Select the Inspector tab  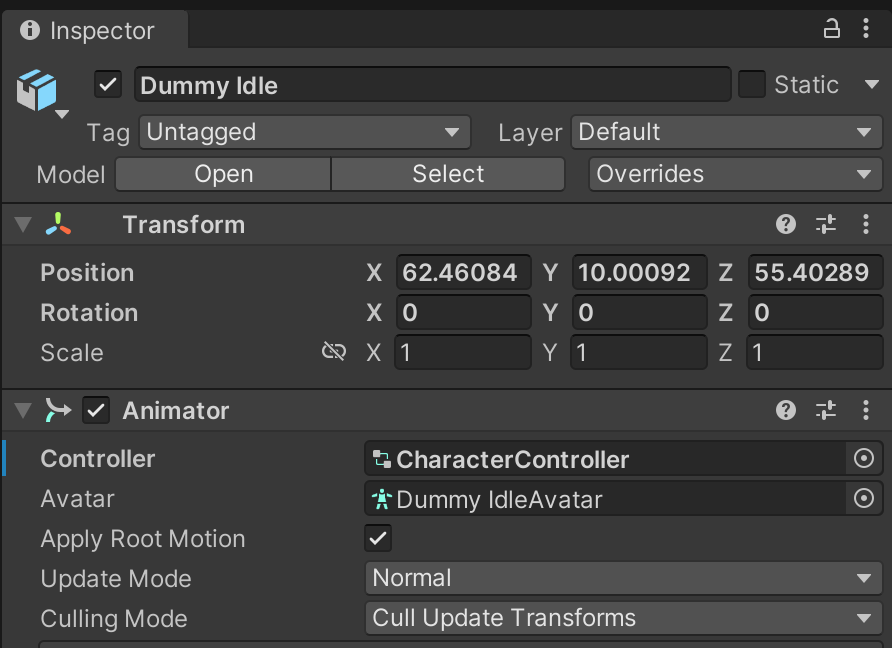coord(90,31)
